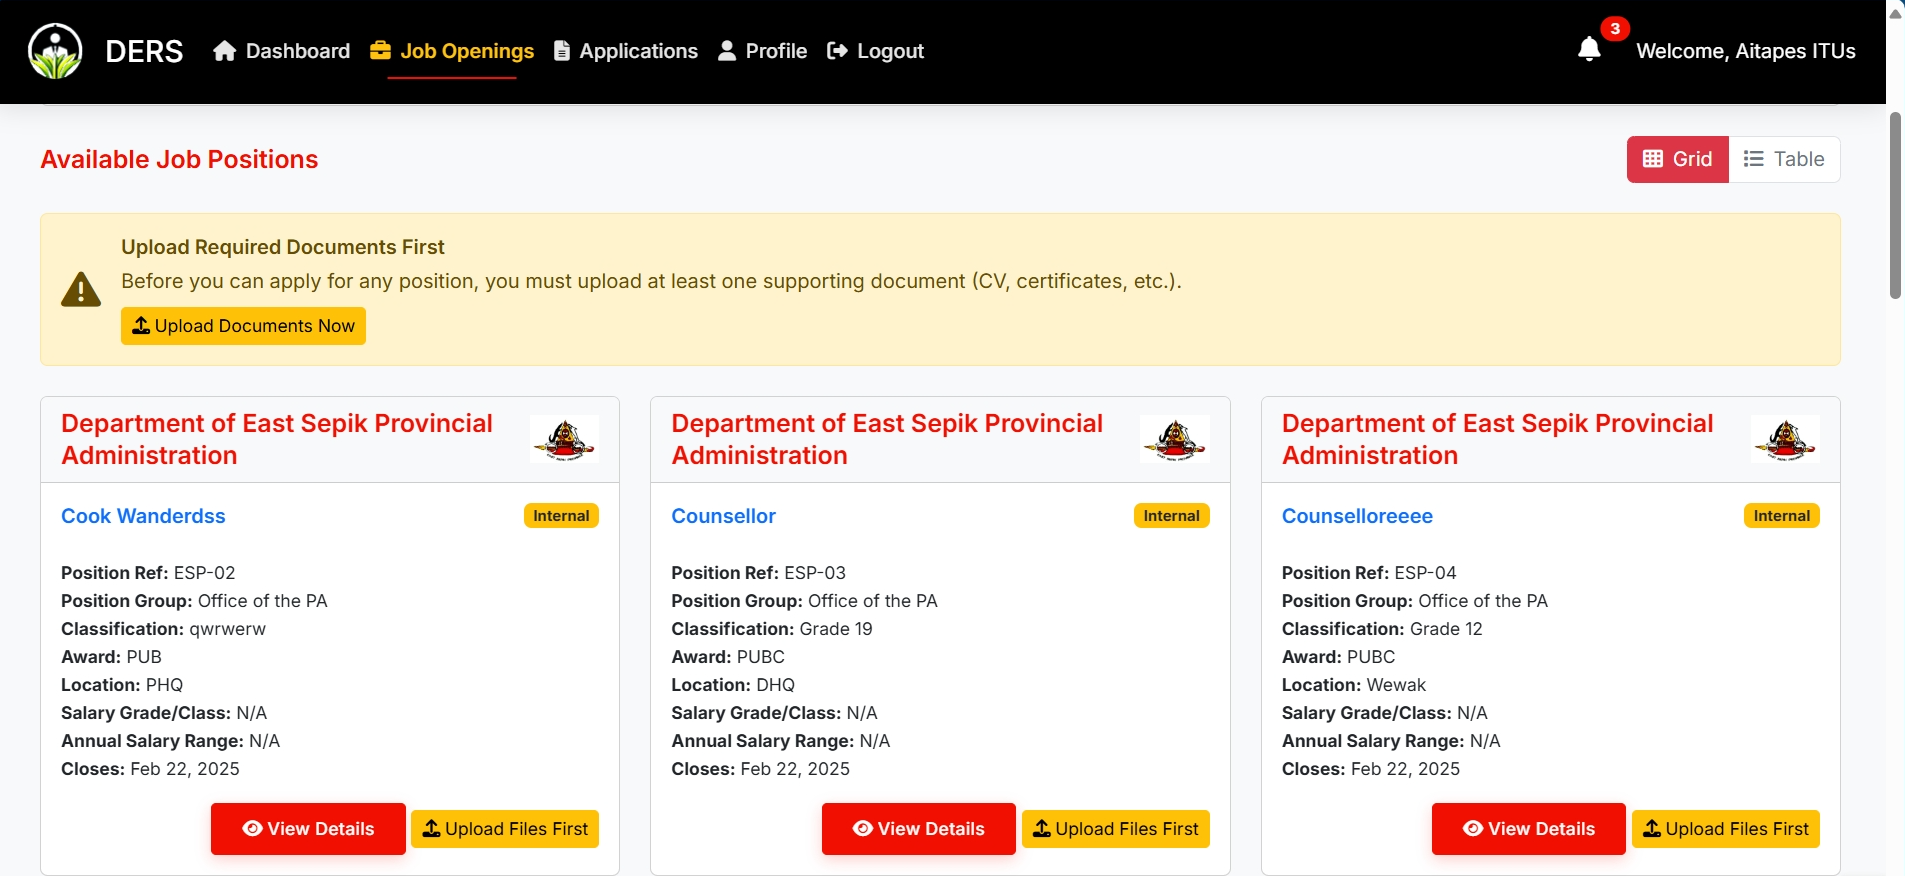Click Upload Required Documents First heading
Image resolution: width=1905 pixels, height=876 pixels.
[x=283, y=247]
